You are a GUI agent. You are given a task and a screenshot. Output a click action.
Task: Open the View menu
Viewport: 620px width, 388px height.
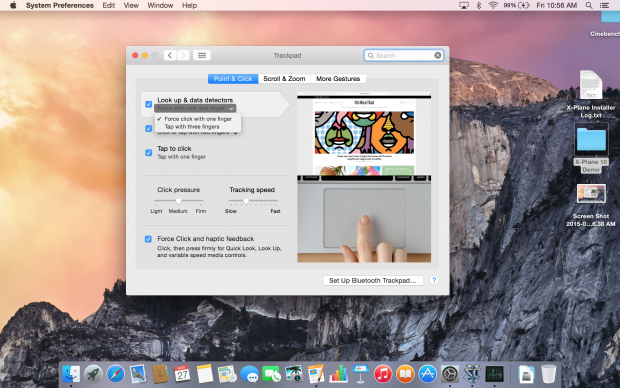tap(131, 6)
